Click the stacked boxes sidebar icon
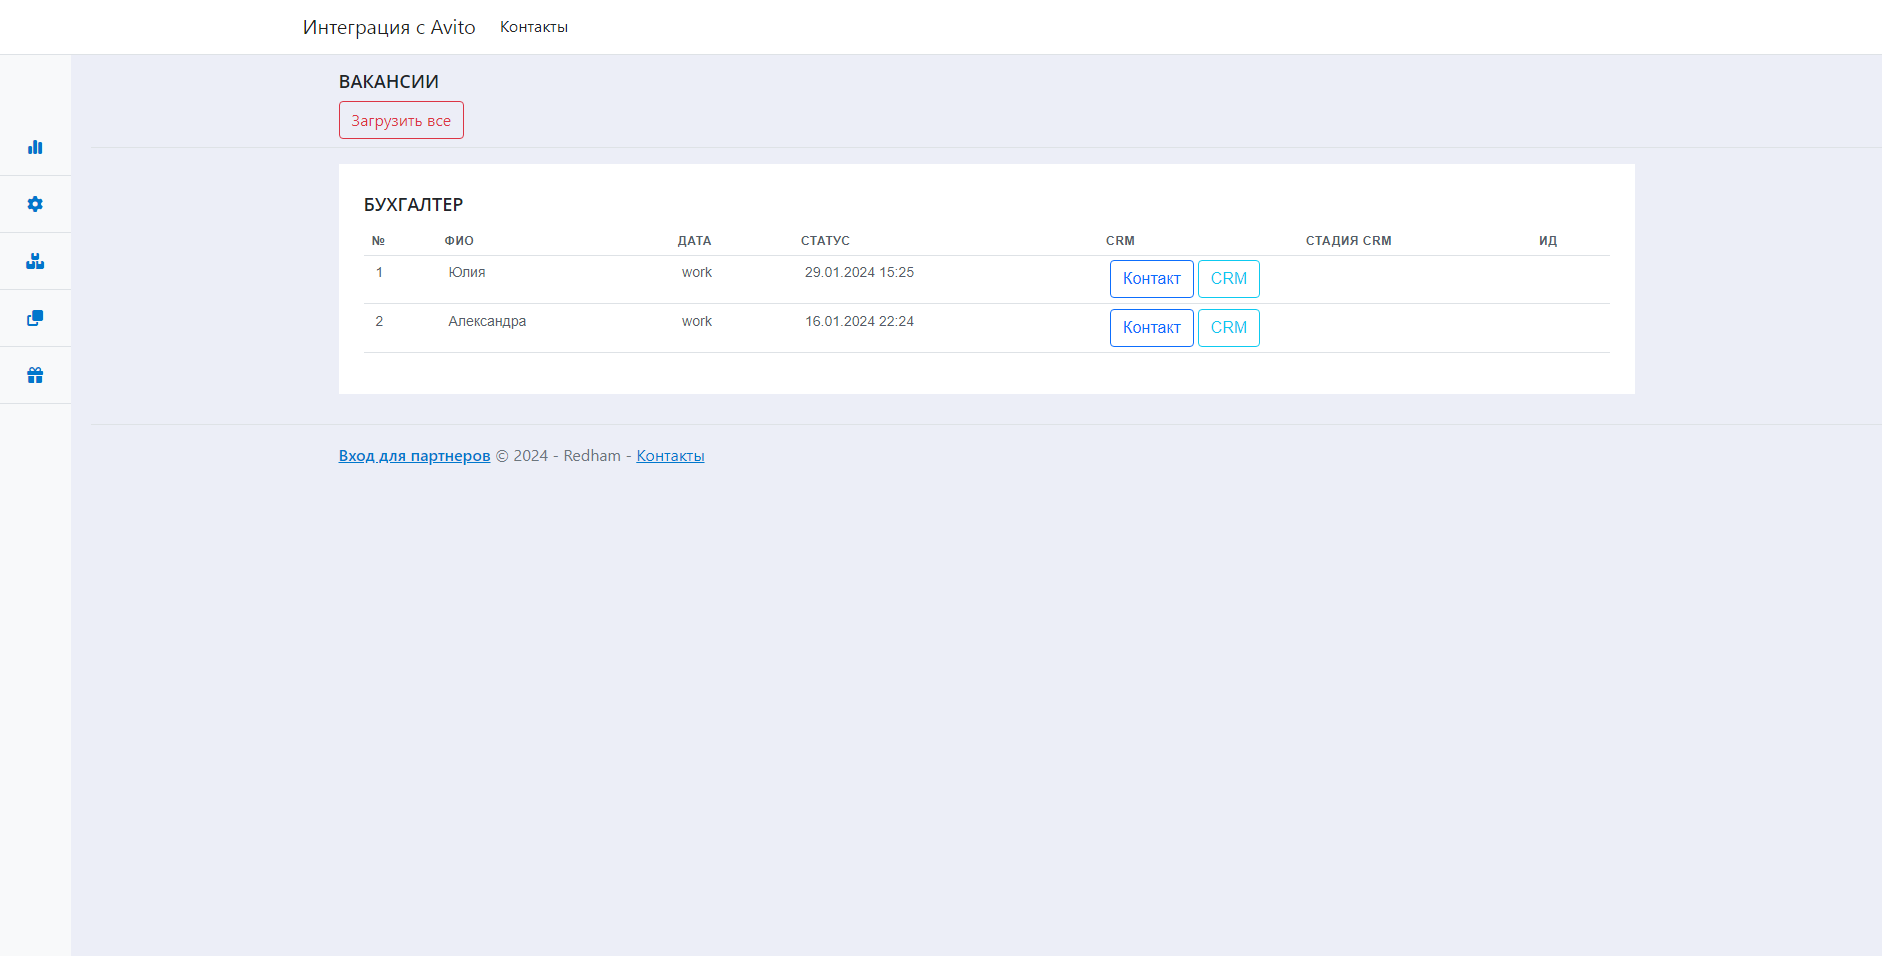This screenshot has width=1882, height=956. click(x=35, y=261)
